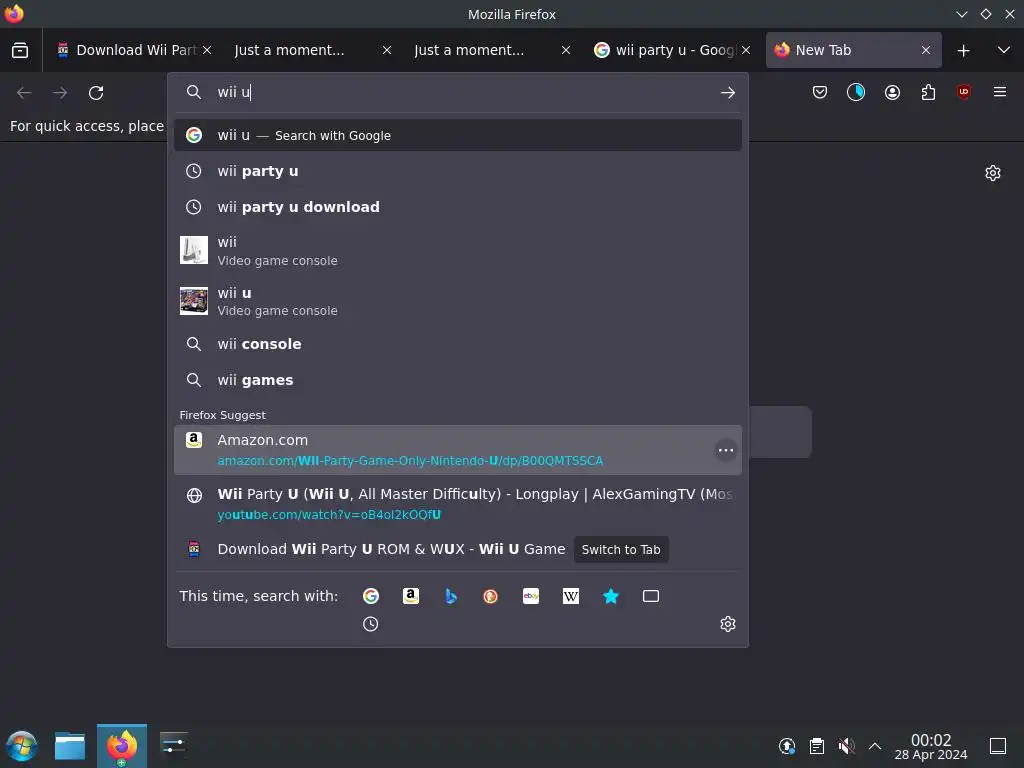1024x768 pixels.
Task: Select wii u Search with Google row
Action: point(458,135)
